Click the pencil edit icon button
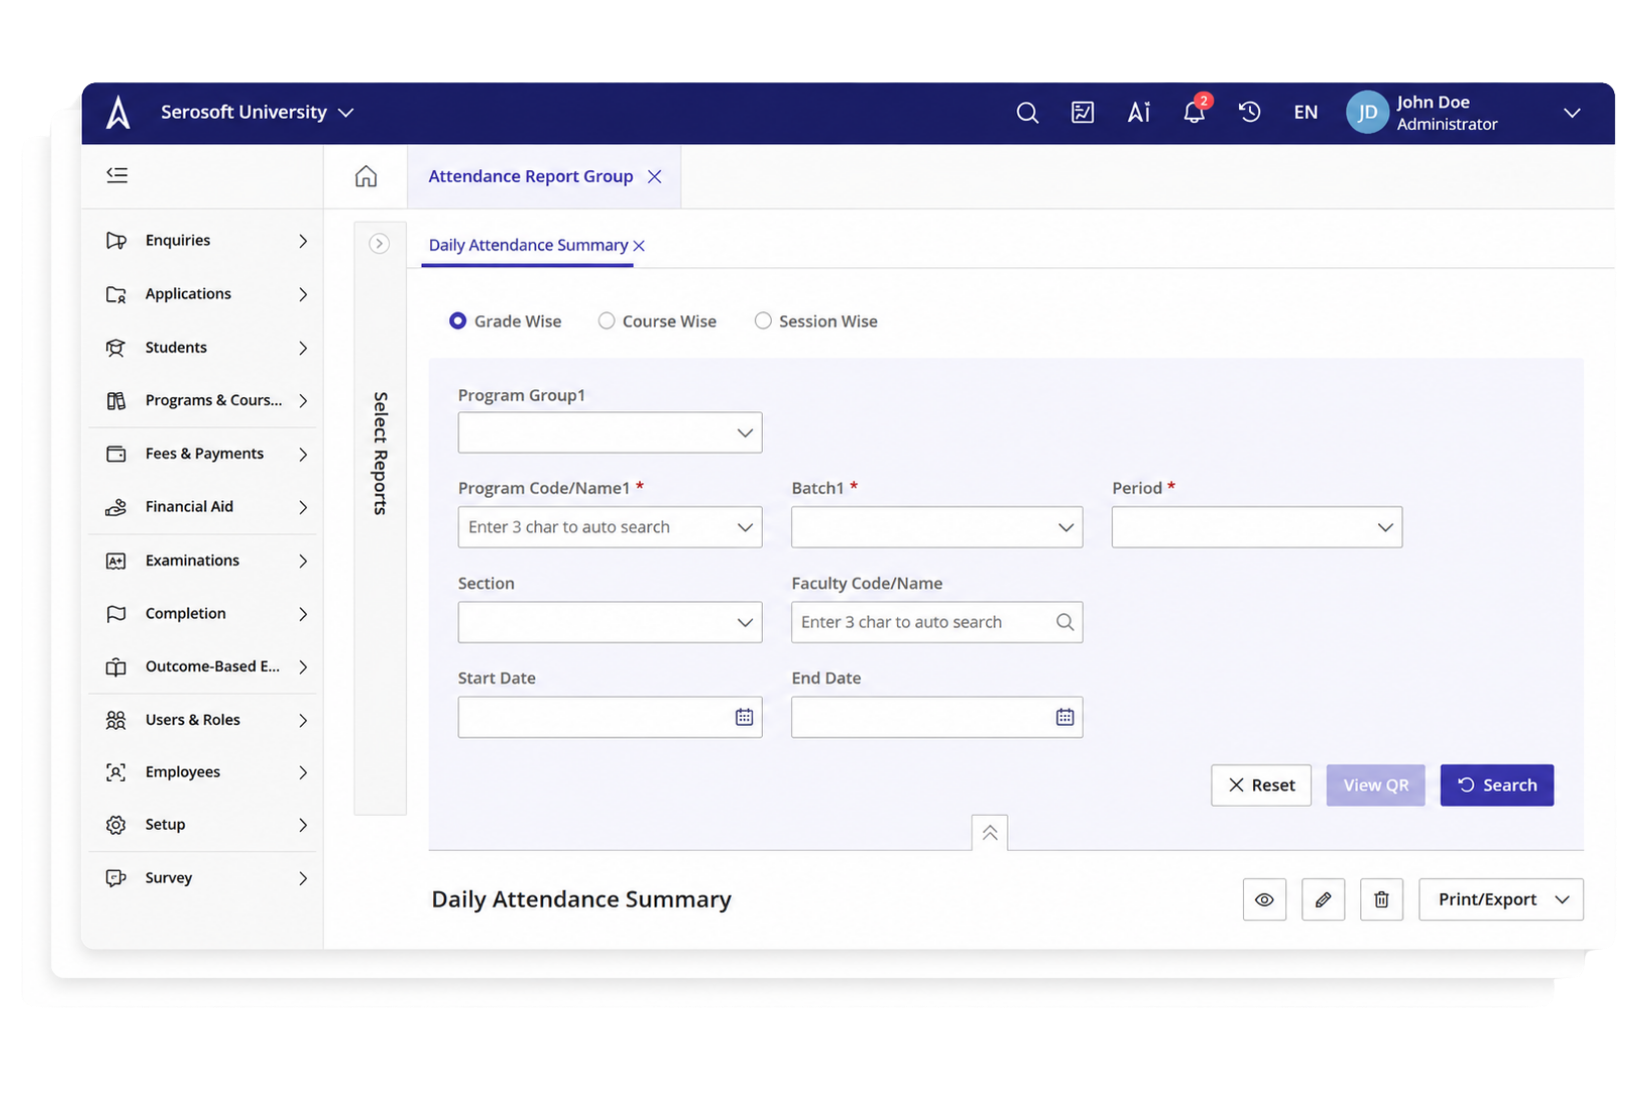 (x=1323, y=899)
